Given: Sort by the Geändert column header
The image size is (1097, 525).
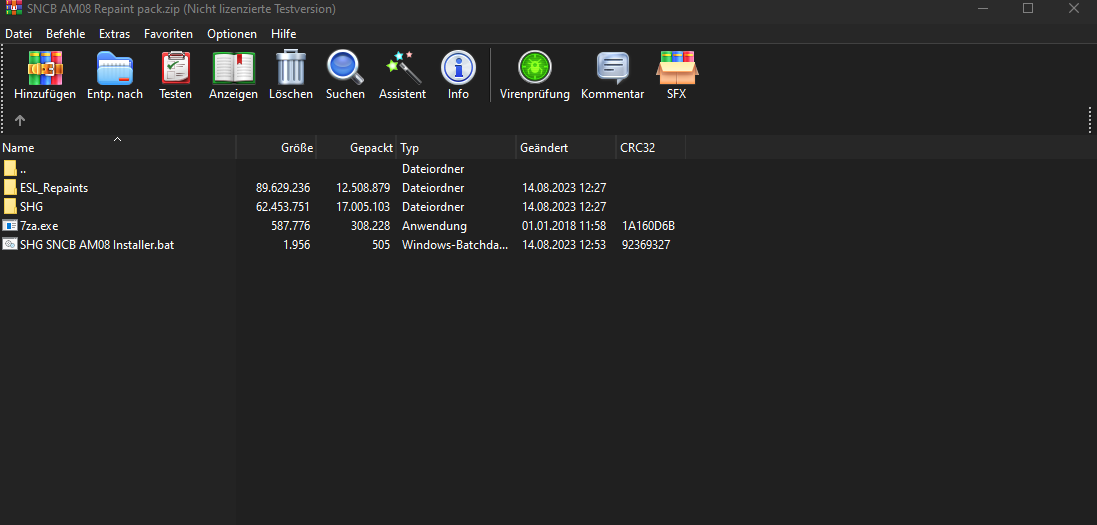Looking at the screenshot, I should tap(566, 148).
